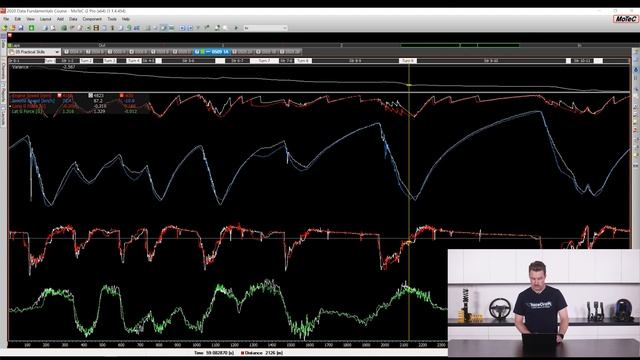
Task: Select the Str 8-9 straight section
Action: tap(355, 61)
